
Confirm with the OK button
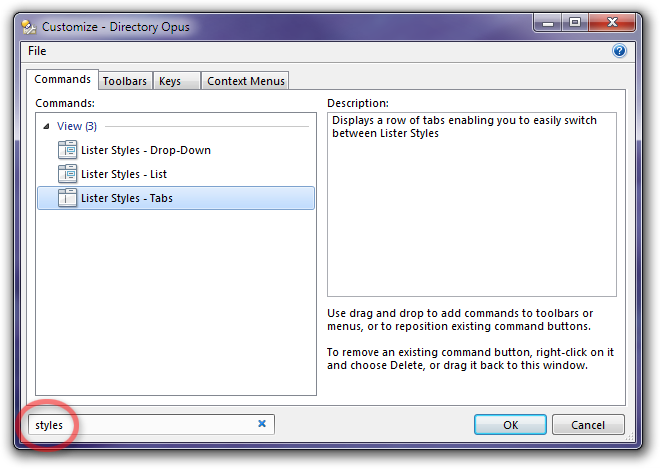(510, 425)
